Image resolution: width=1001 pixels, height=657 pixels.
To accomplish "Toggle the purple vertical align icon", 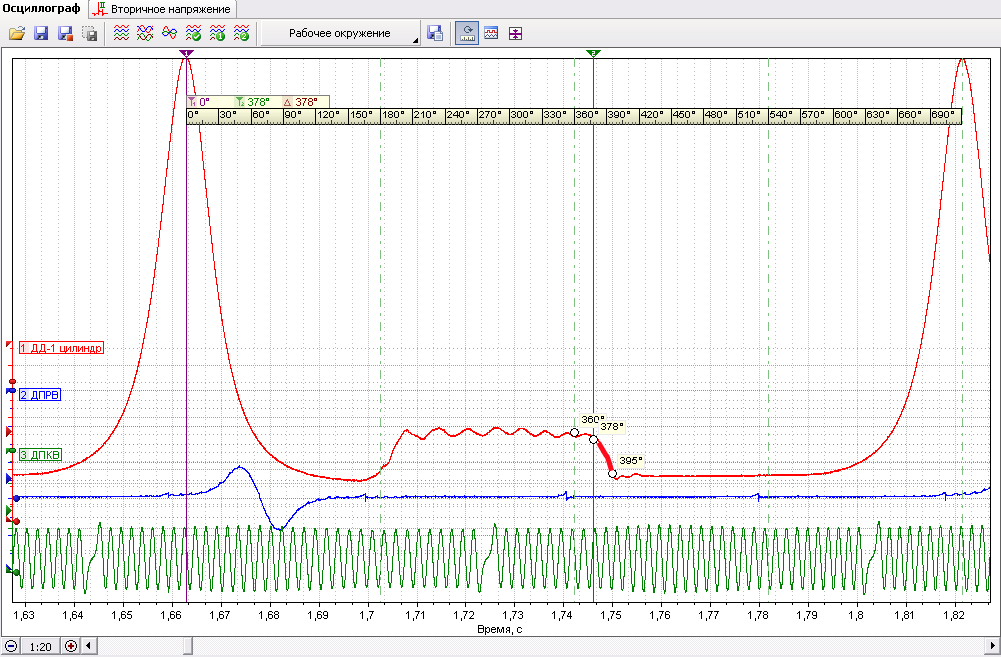I will click(515, 33).
